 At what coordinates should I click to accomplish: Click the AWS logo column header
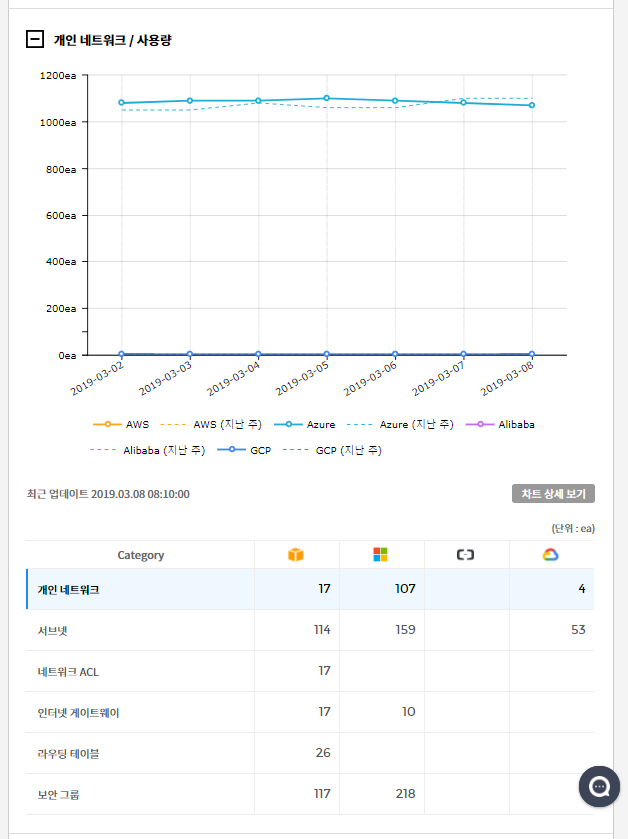295,555
